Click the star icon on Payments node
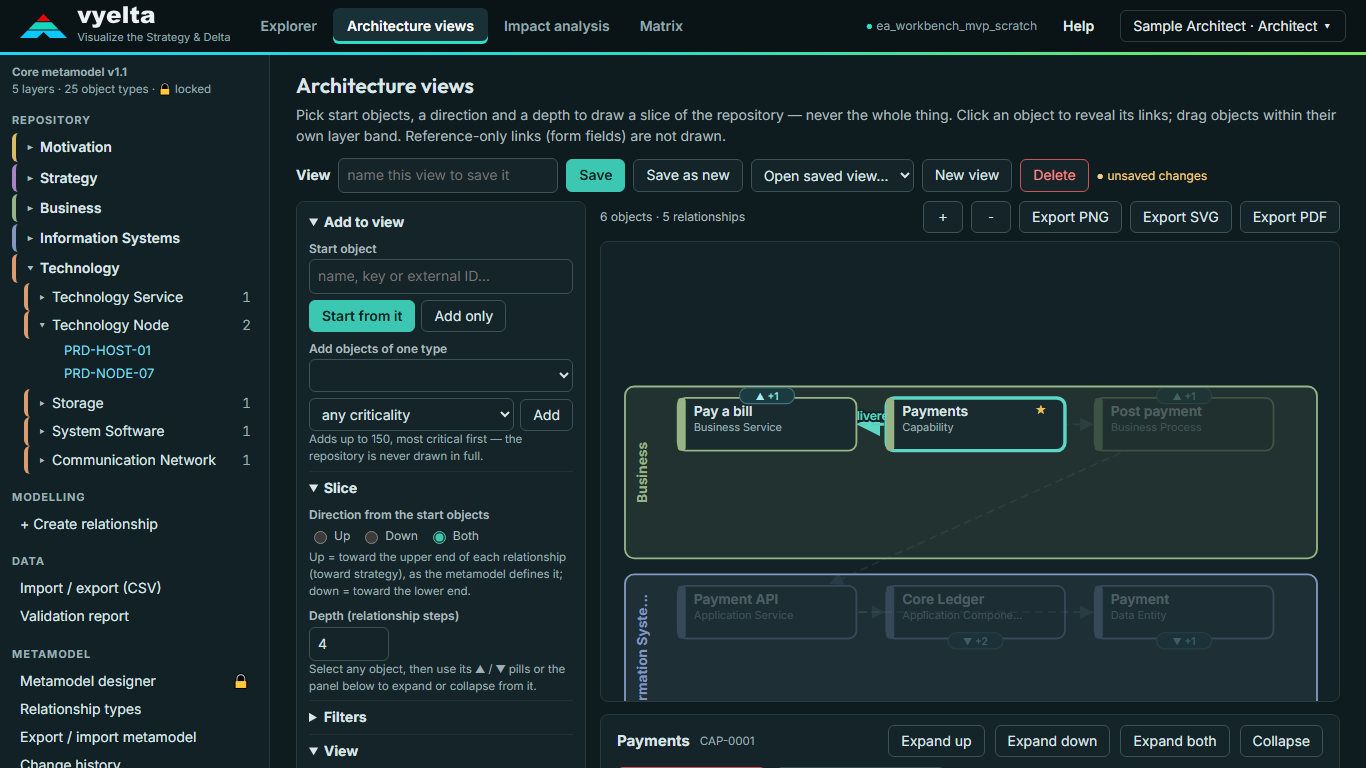1366x768 pixels. coord(1041,410)
